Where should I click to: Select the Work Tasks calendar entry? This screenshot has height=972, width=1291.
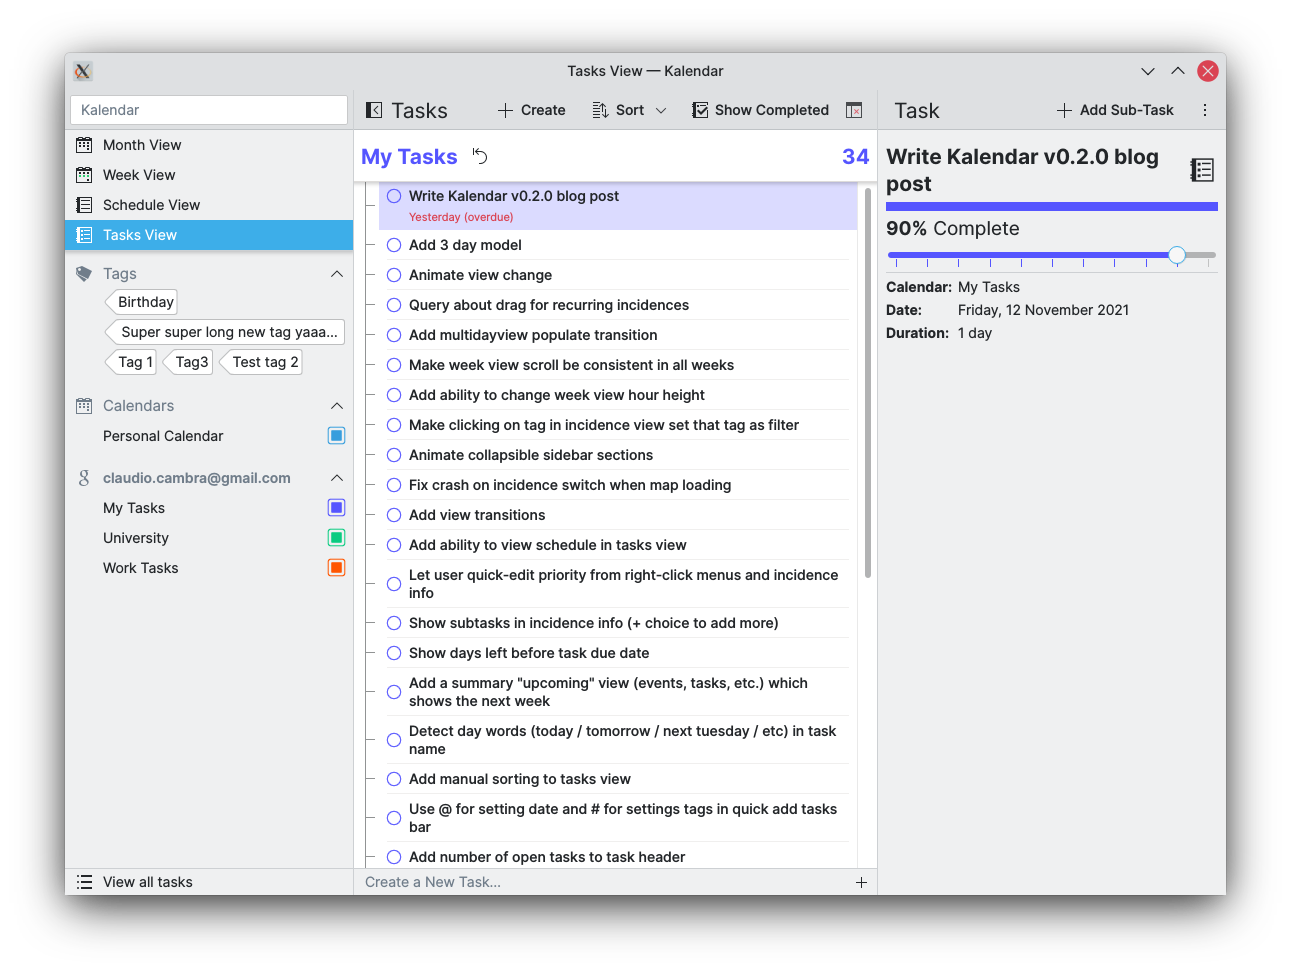click(x=209, y=568)
